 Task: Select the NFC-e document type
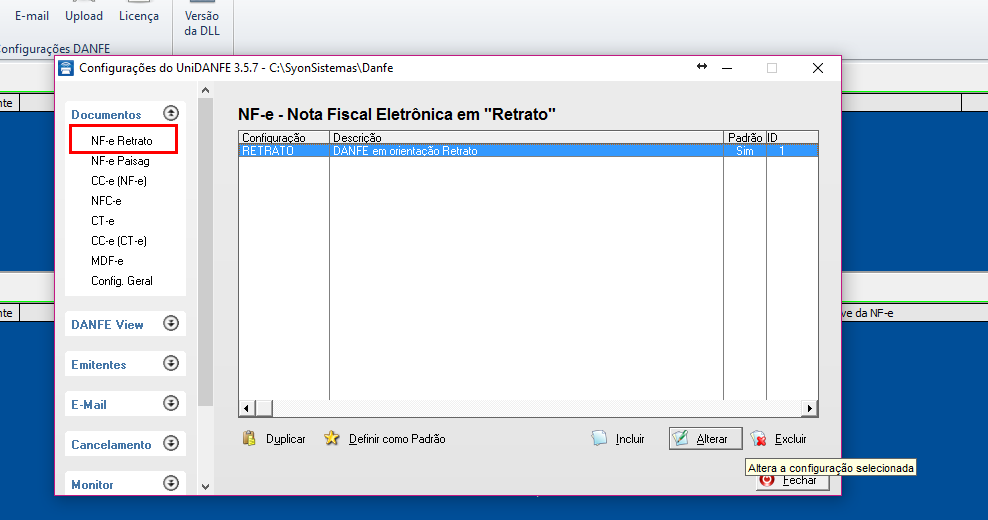click(106, 201)
